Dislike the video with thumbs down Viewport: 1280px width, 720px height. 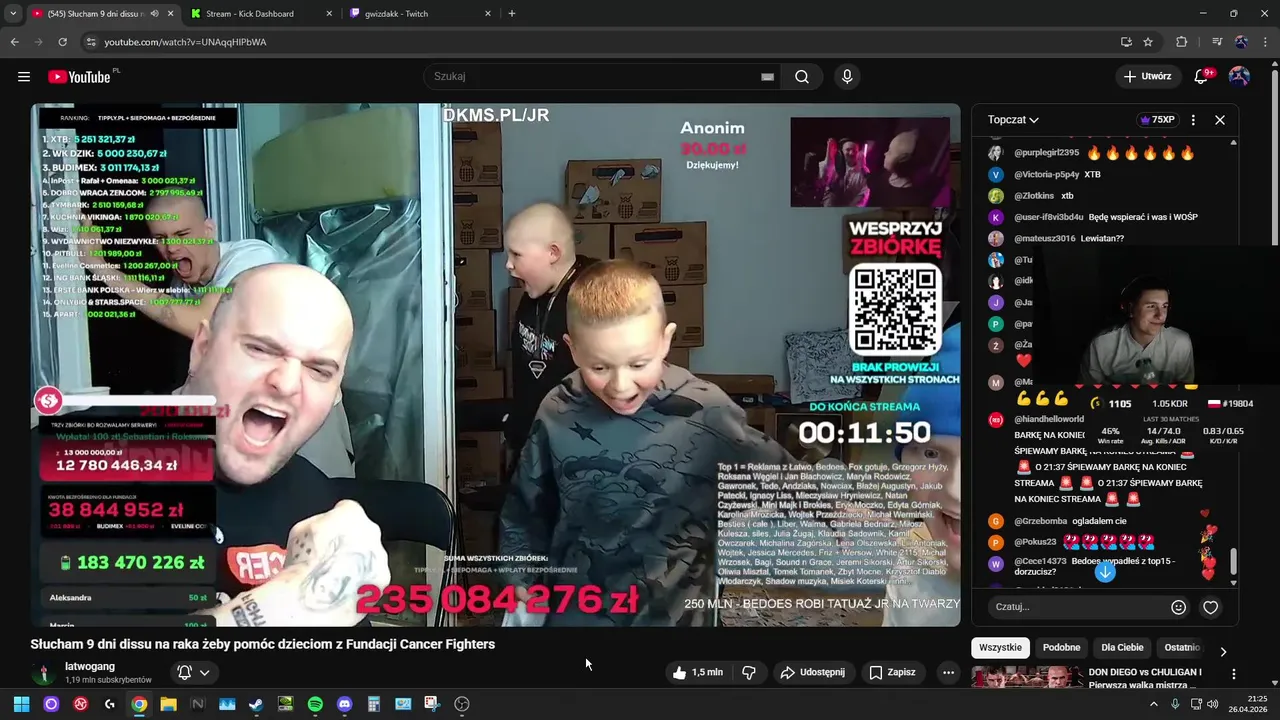[x=749, y=672]
